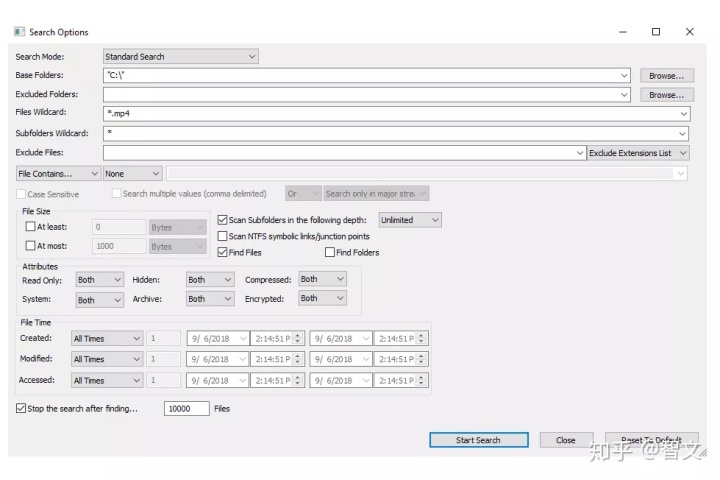Viewport: 720px width, 480px height.
Task: Open the File Contains dropdown
Action: tap(58, 174)
